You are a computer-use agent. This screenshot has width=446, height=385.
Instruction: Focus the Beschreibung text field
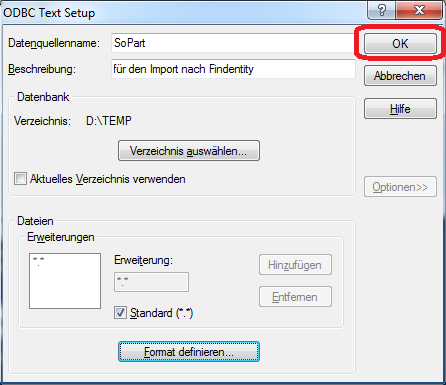[x=233, y=69]
